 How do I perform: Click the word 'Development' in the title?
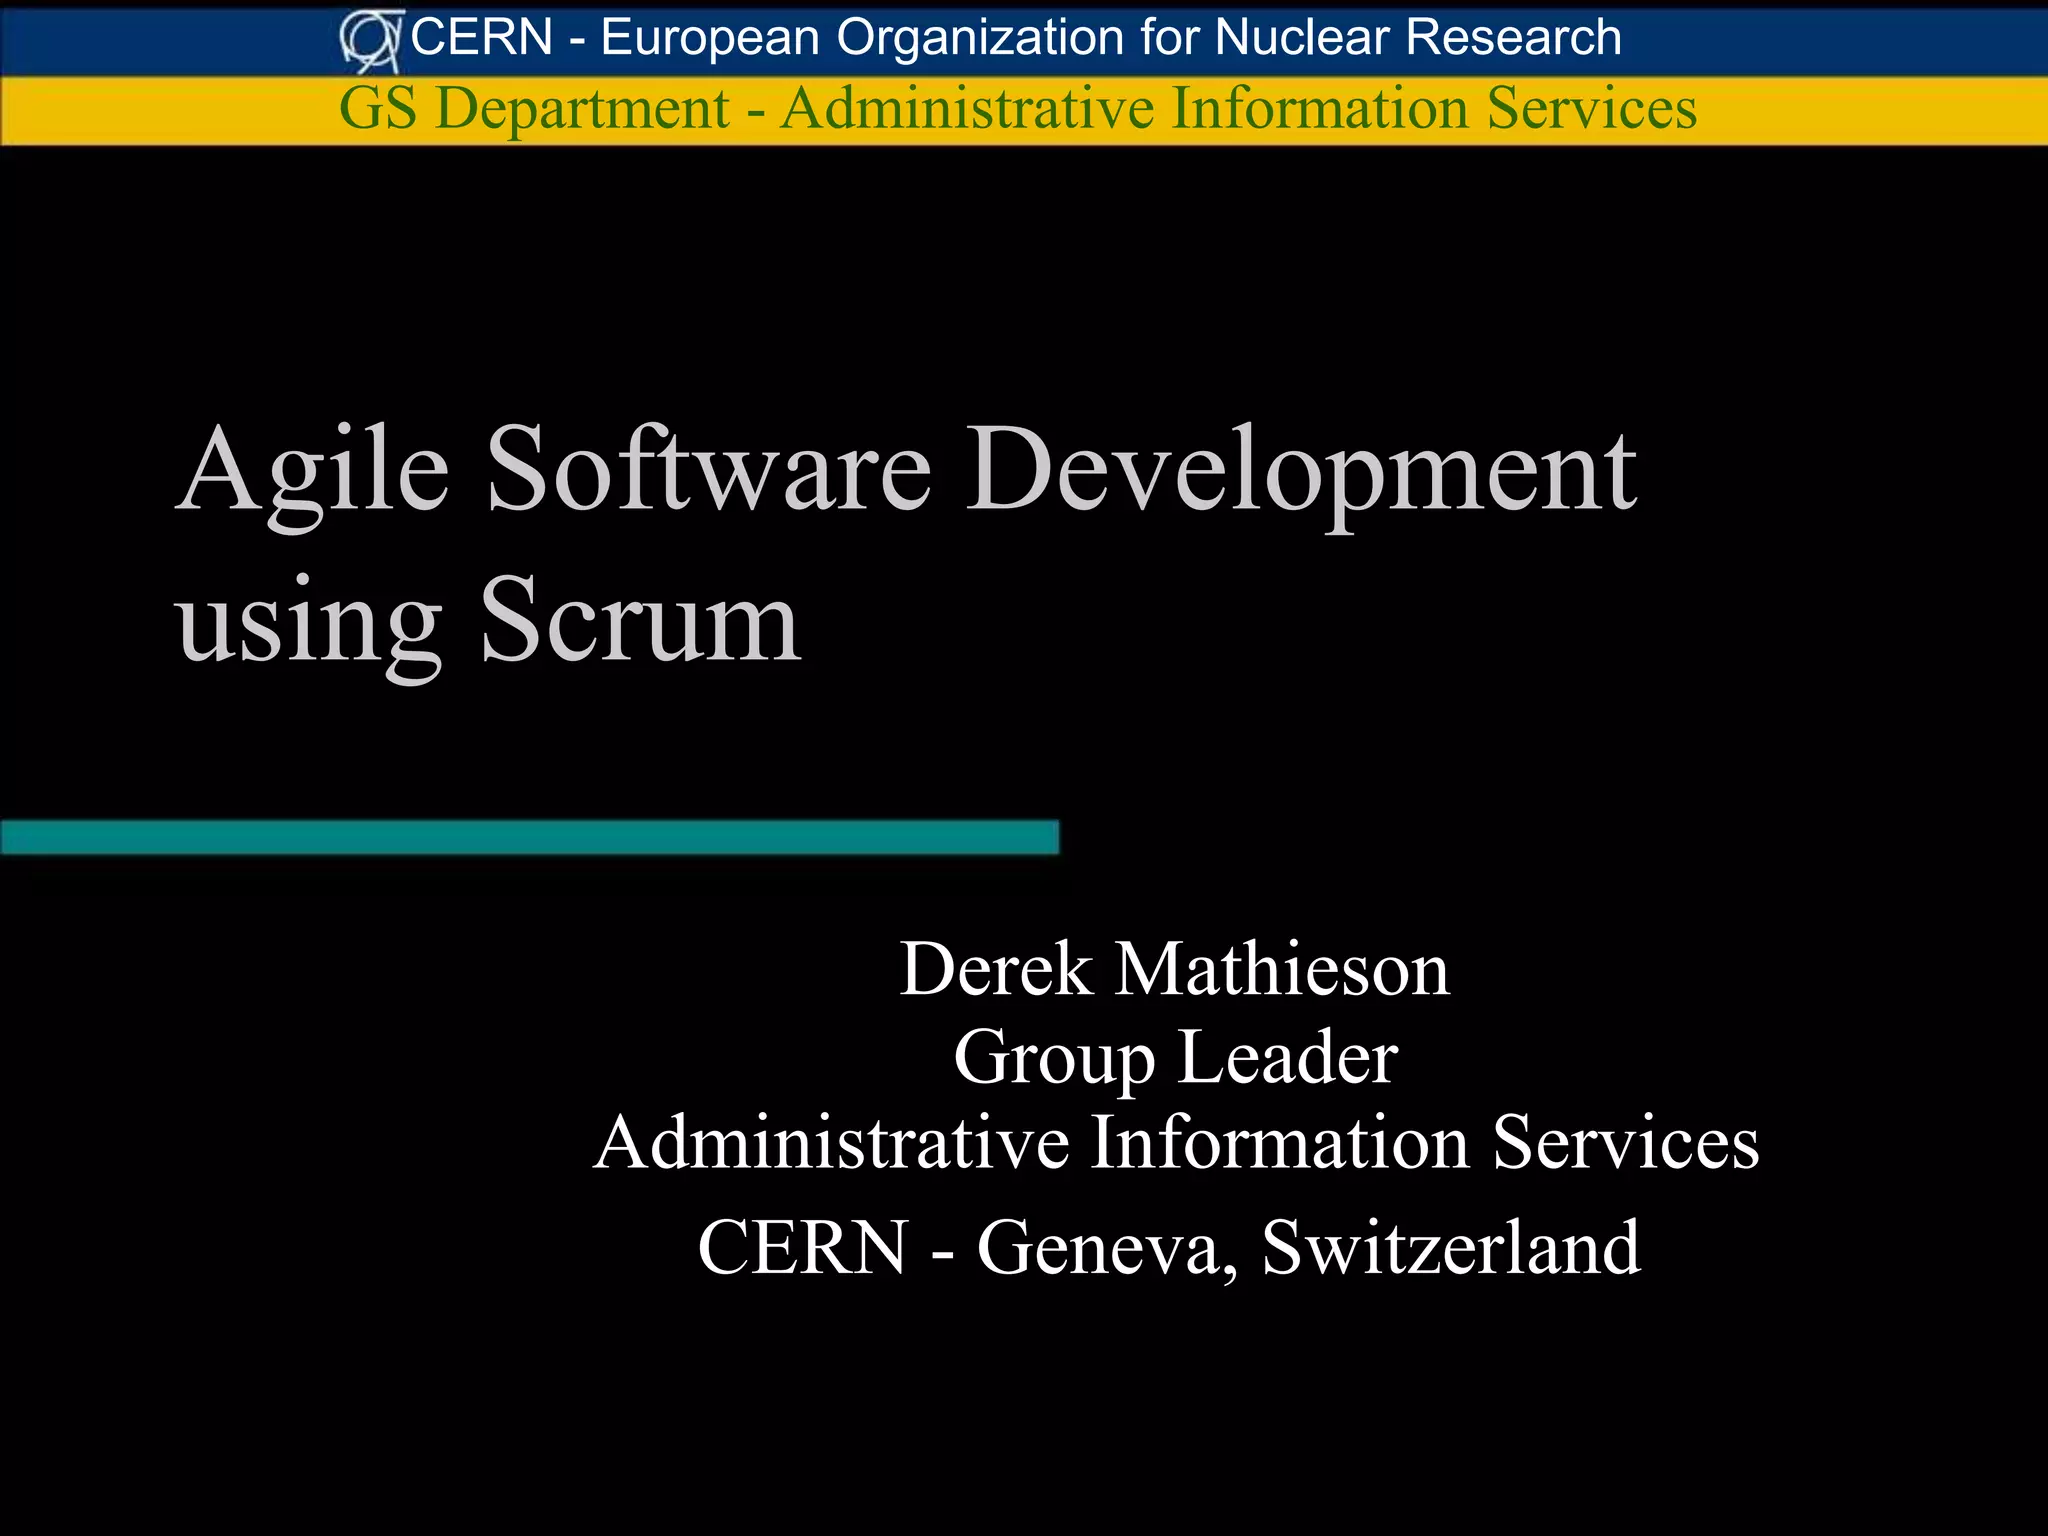(1300, 470)
